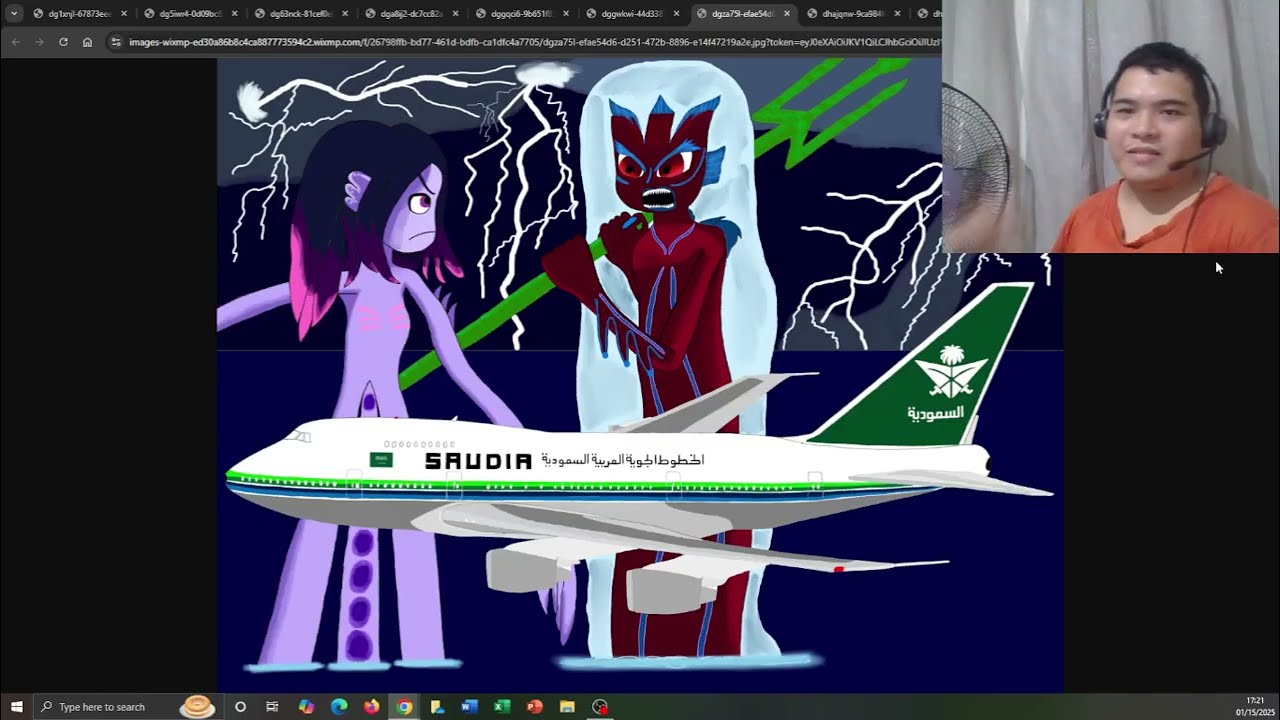Screen dimensions: 1280x720
Task: Switch to the dga8ij2-dc7cc8 tab
Action: pyautogui.click(x=411, y=14)
